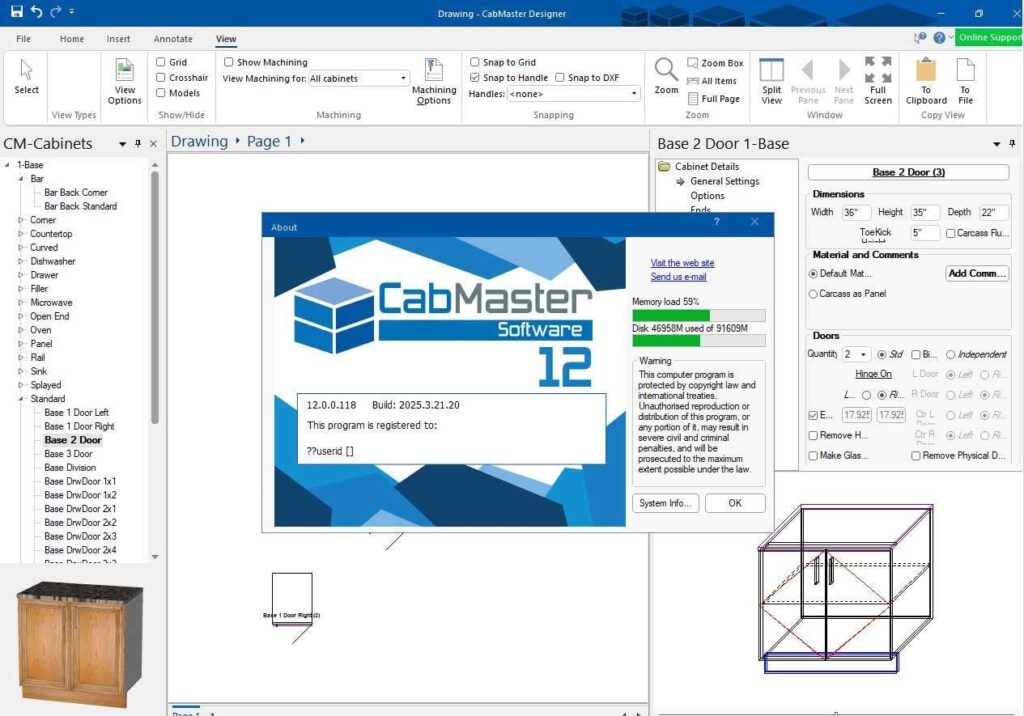The height and width of the screenshot is (716, 1024).
Task: Open the File menu
Action: pos(24,39)
